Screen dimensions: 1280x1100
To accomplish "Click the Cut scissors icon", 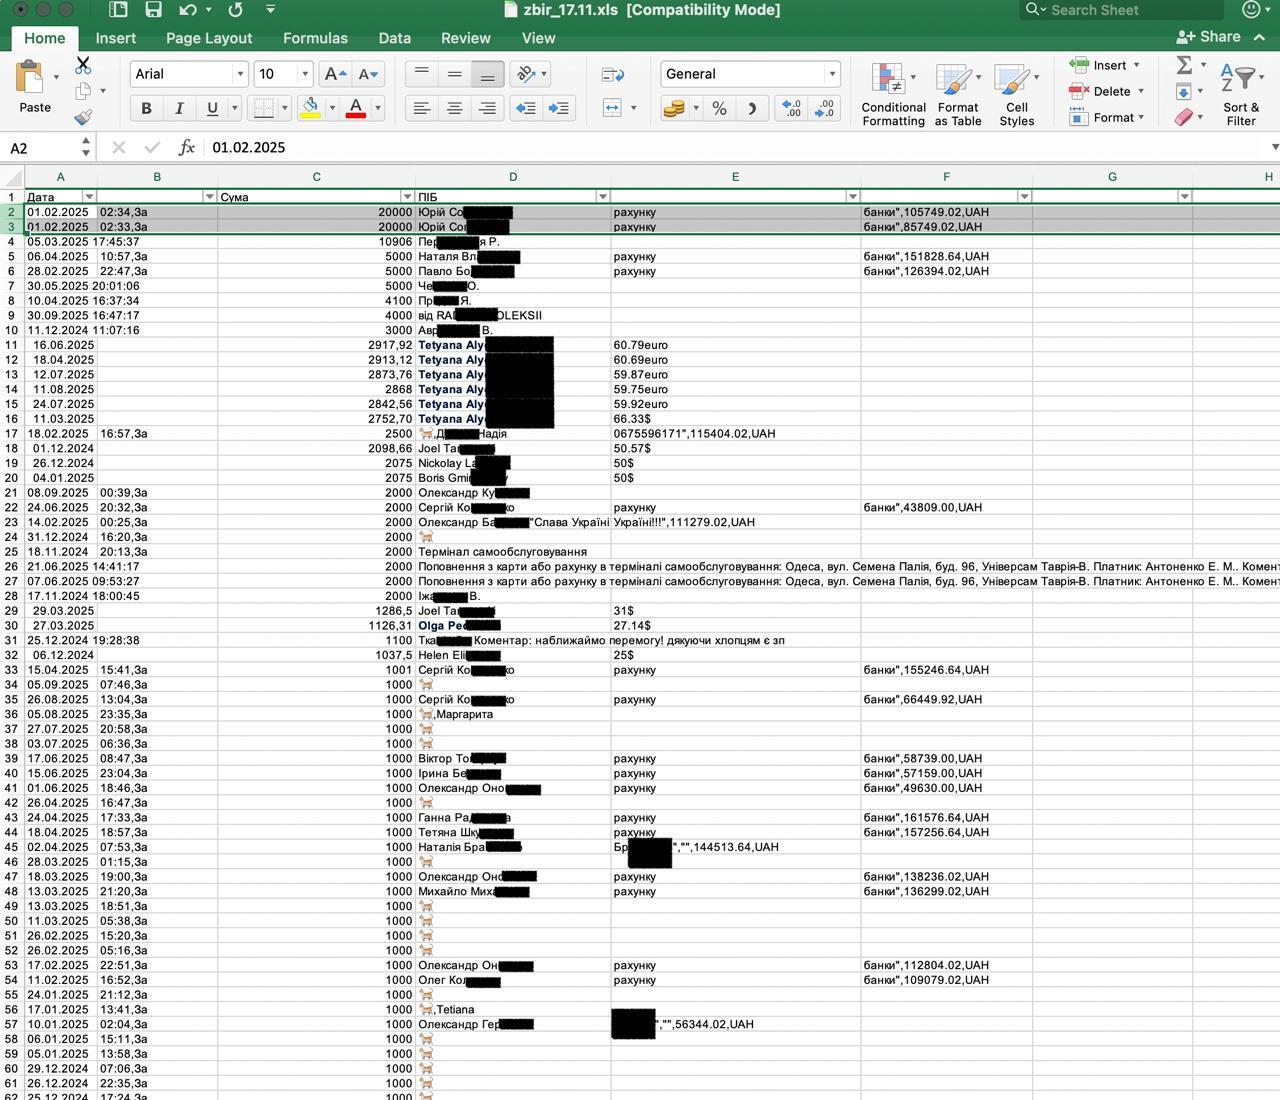I will 83,66.
